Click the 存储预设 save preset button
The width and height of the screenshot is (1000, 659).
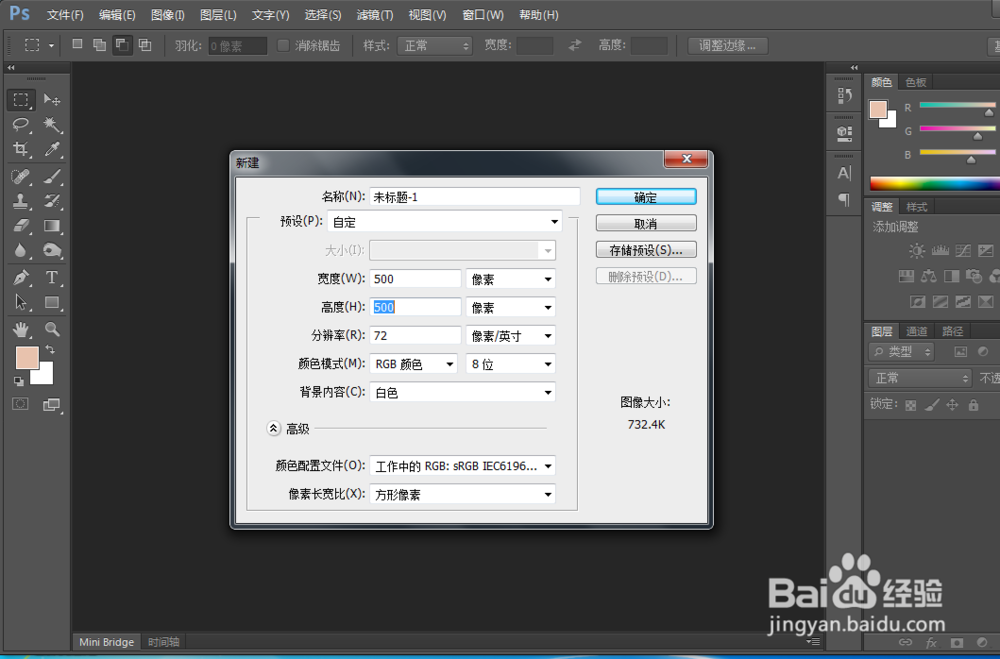point(645,249)
